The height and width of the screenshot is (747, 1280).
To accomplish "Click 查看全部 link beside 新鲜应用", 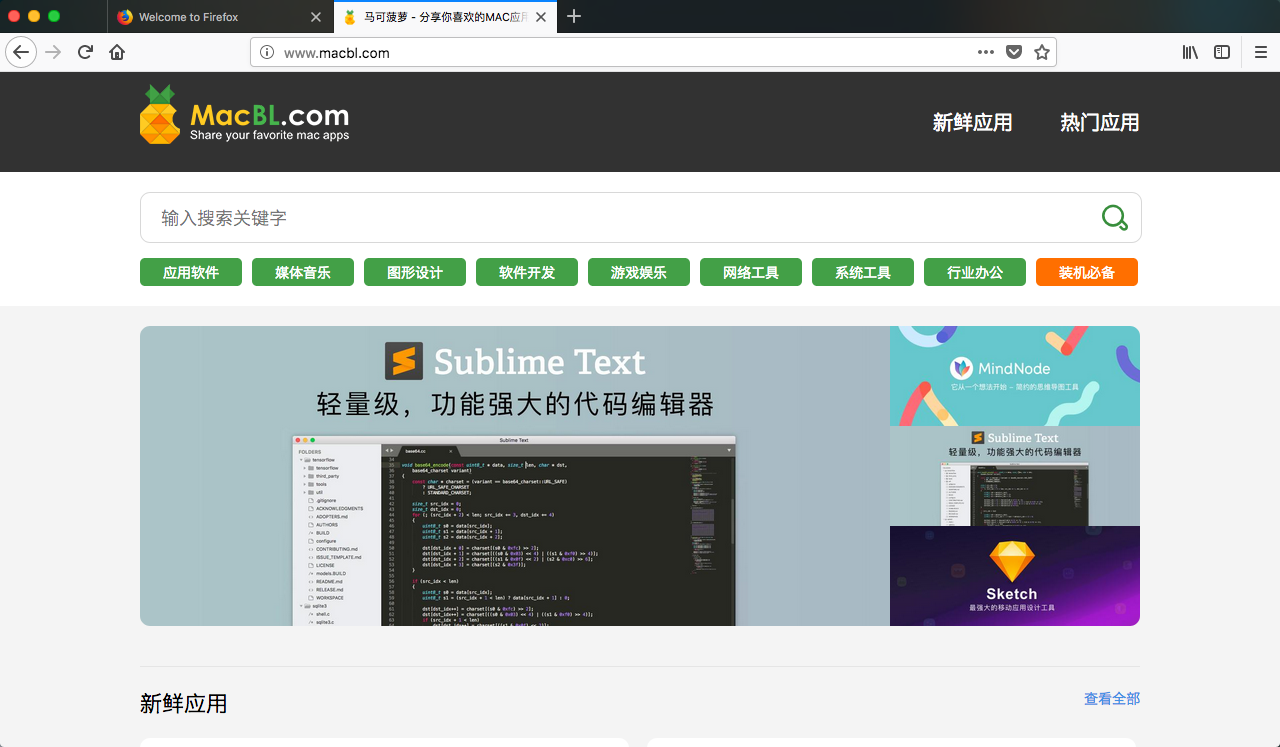I will pyautogui.click(x=1112, y=699).
